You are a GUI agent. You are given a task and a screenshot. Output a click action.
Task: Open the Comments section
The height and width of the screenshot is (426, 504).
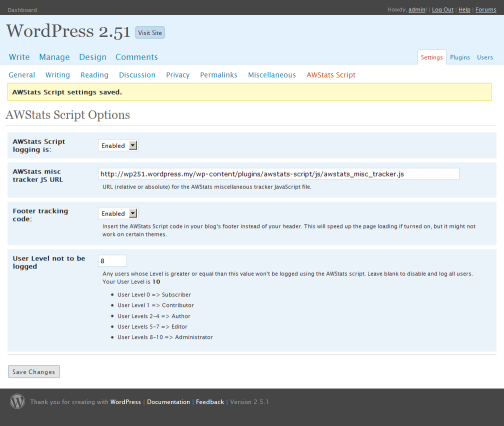click(137, 57)
